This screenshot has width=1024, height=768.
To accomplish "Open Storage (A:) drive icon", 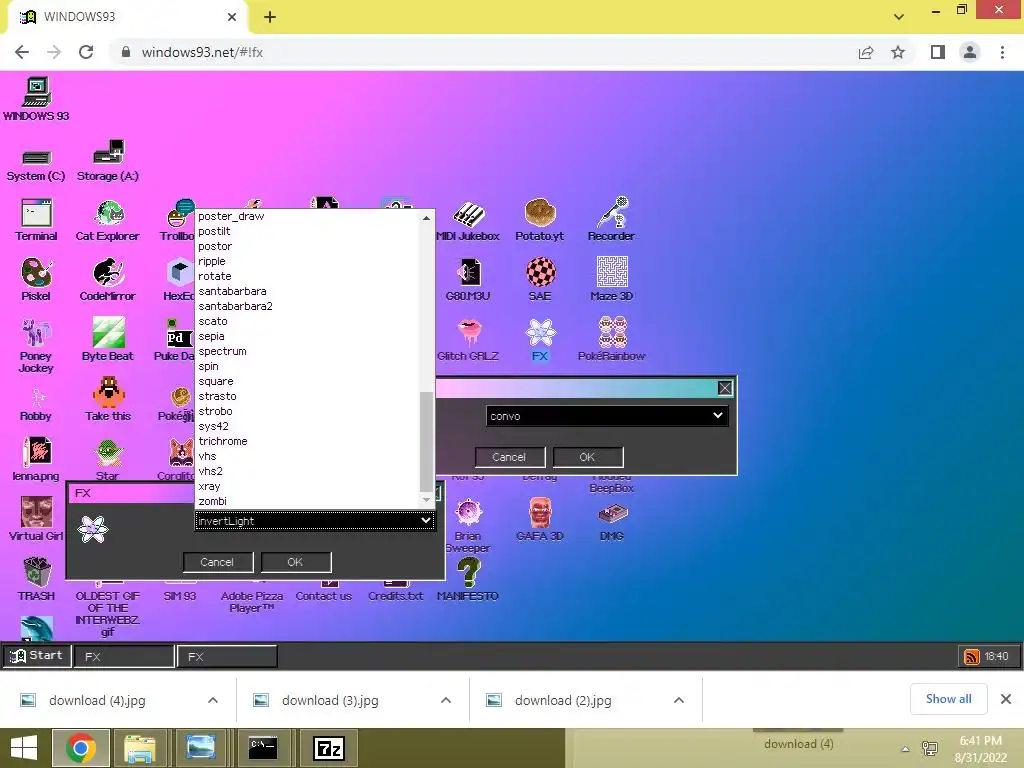I will pos(108,152).
